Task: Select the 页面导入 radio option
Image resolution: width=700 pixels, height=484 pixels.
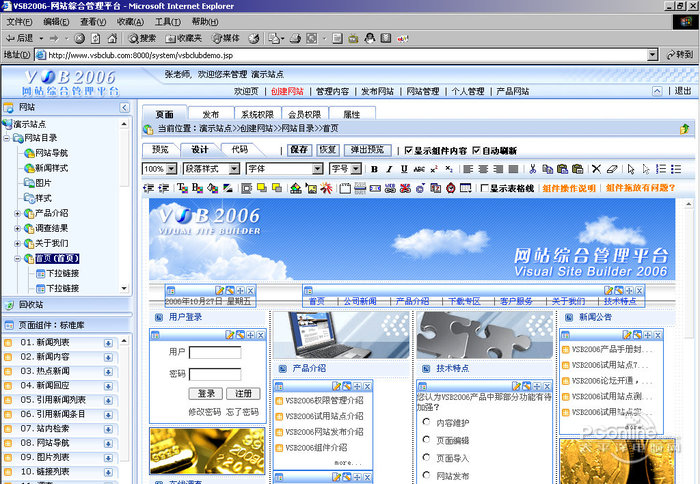Action: pos(426,457)
